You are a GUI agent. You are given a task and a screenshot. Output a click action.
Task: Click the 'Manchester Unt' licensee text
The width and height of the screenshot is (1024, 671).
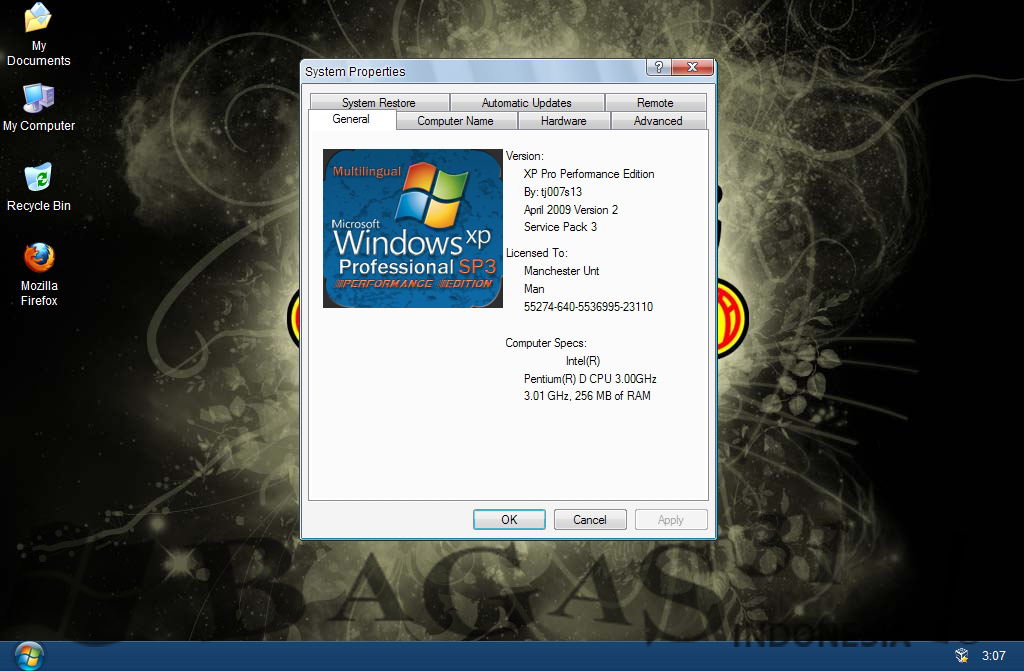562,270
